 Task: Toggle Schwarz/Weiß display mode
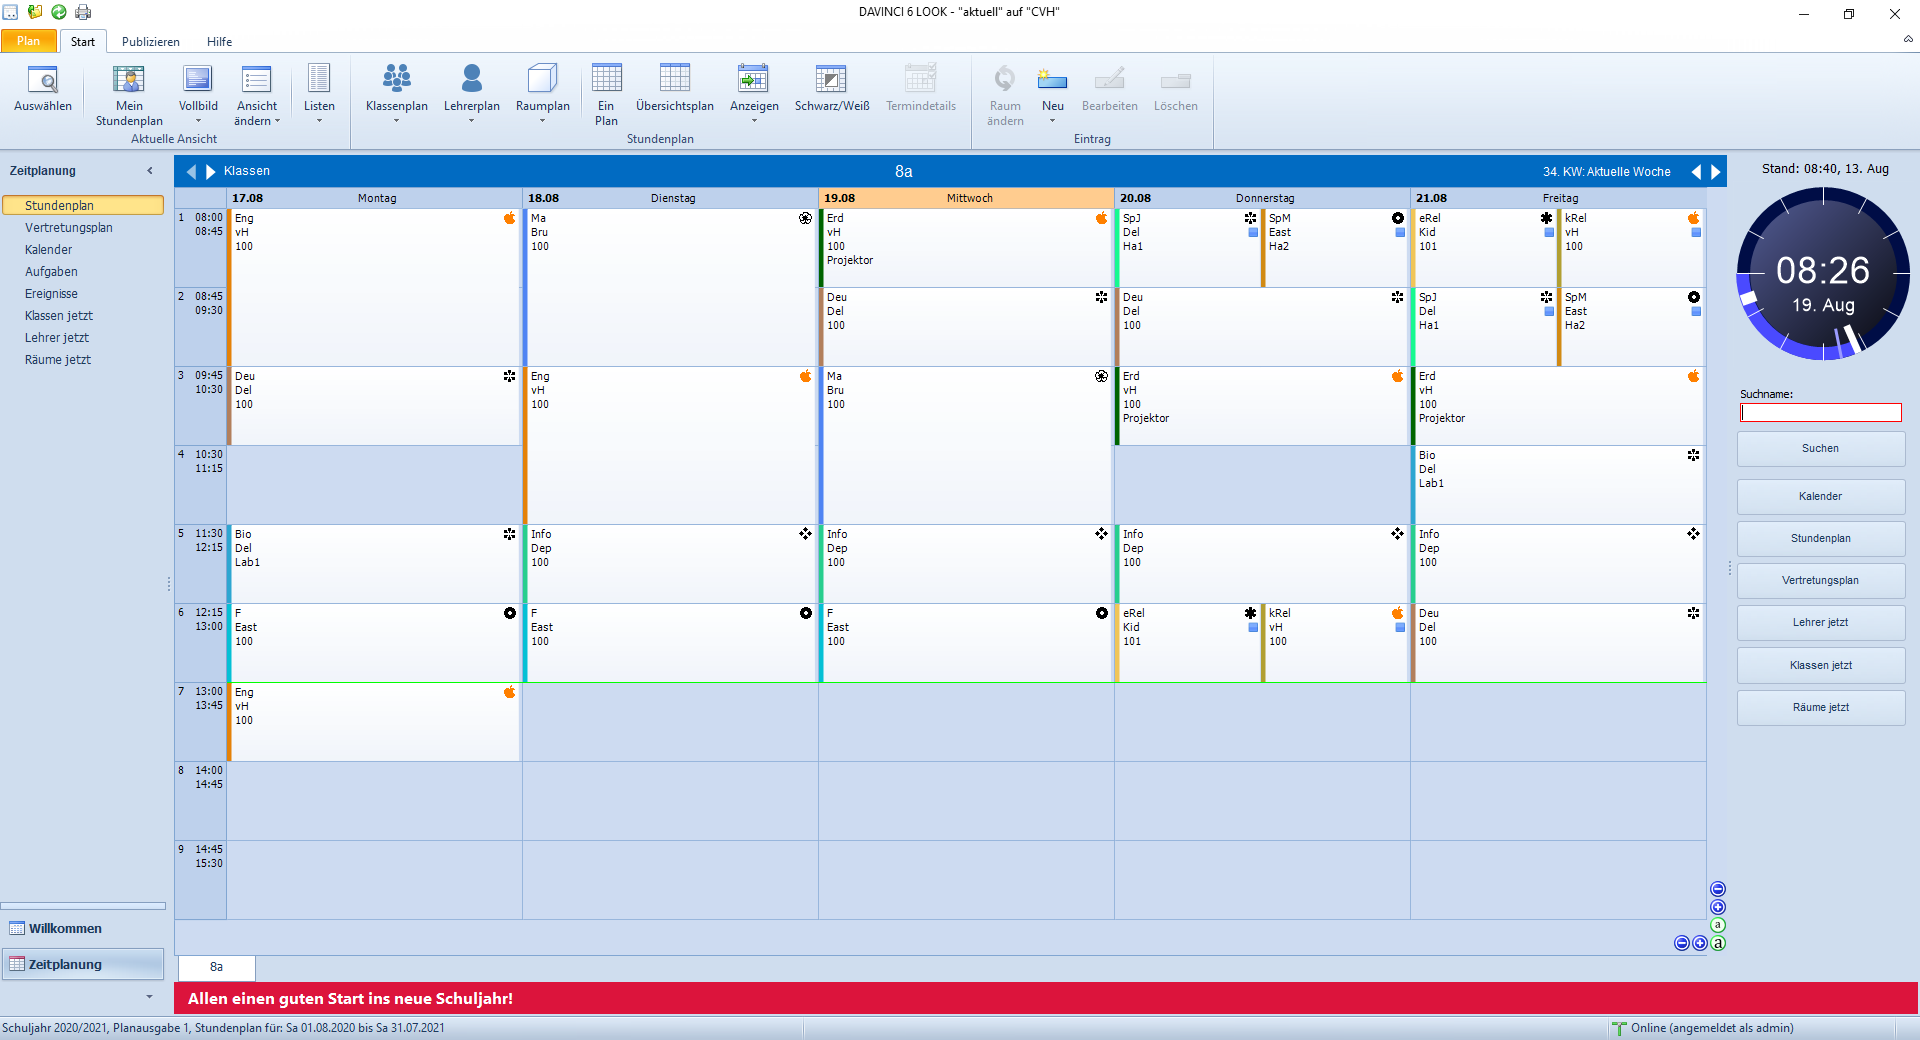pyautogui.click(x=832, y=90)
